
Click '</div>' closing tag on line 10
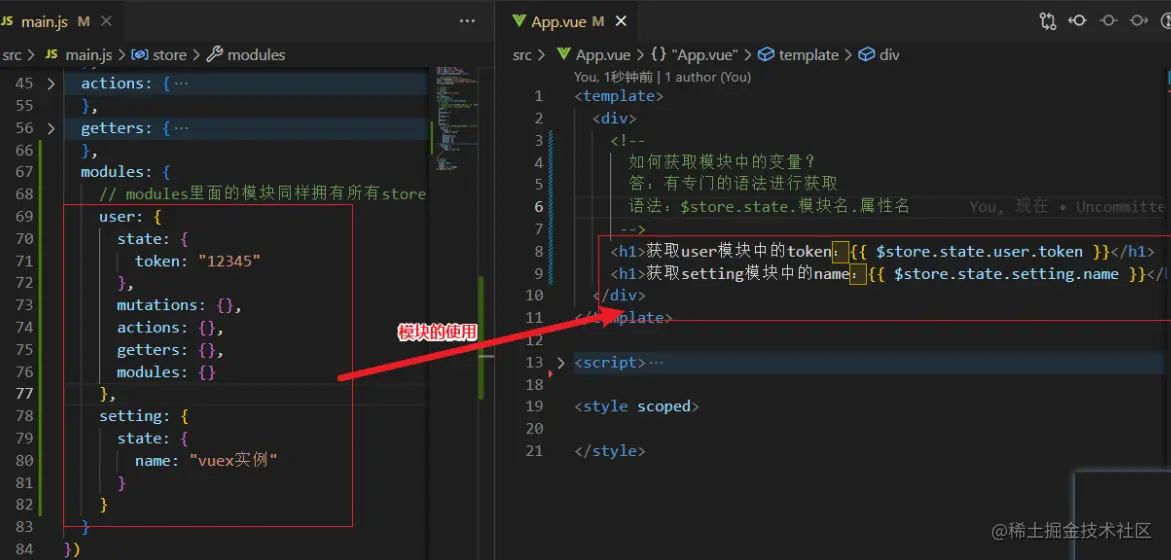click(x=619, y=296)
